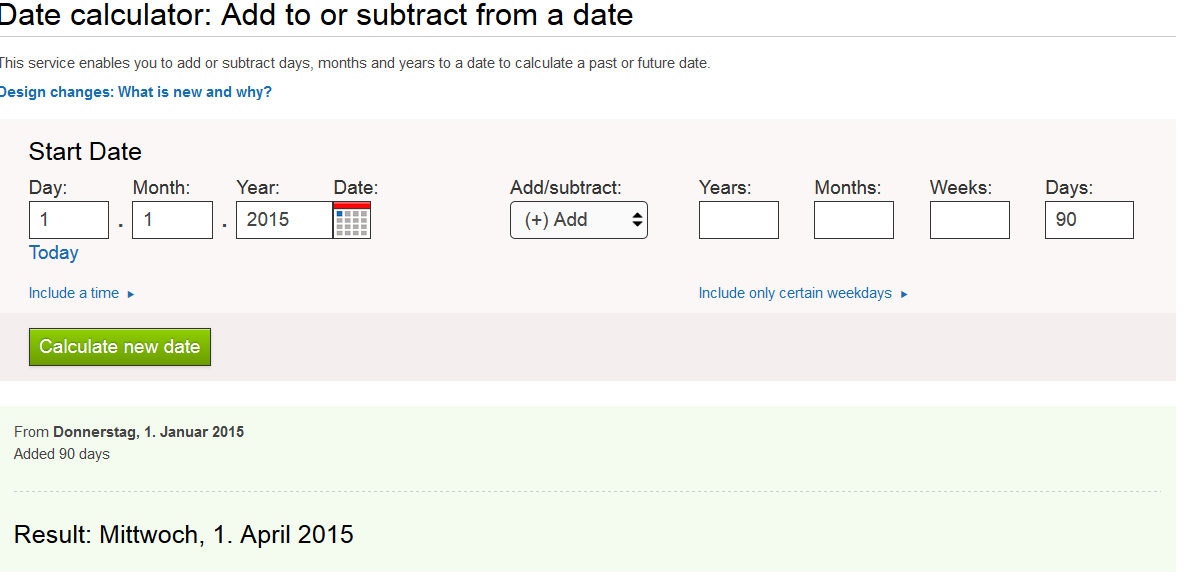Viewport: 1199px width, 581px height.
Task: Click the 'Added 90 days' summary line
Action: click(62, 454)
